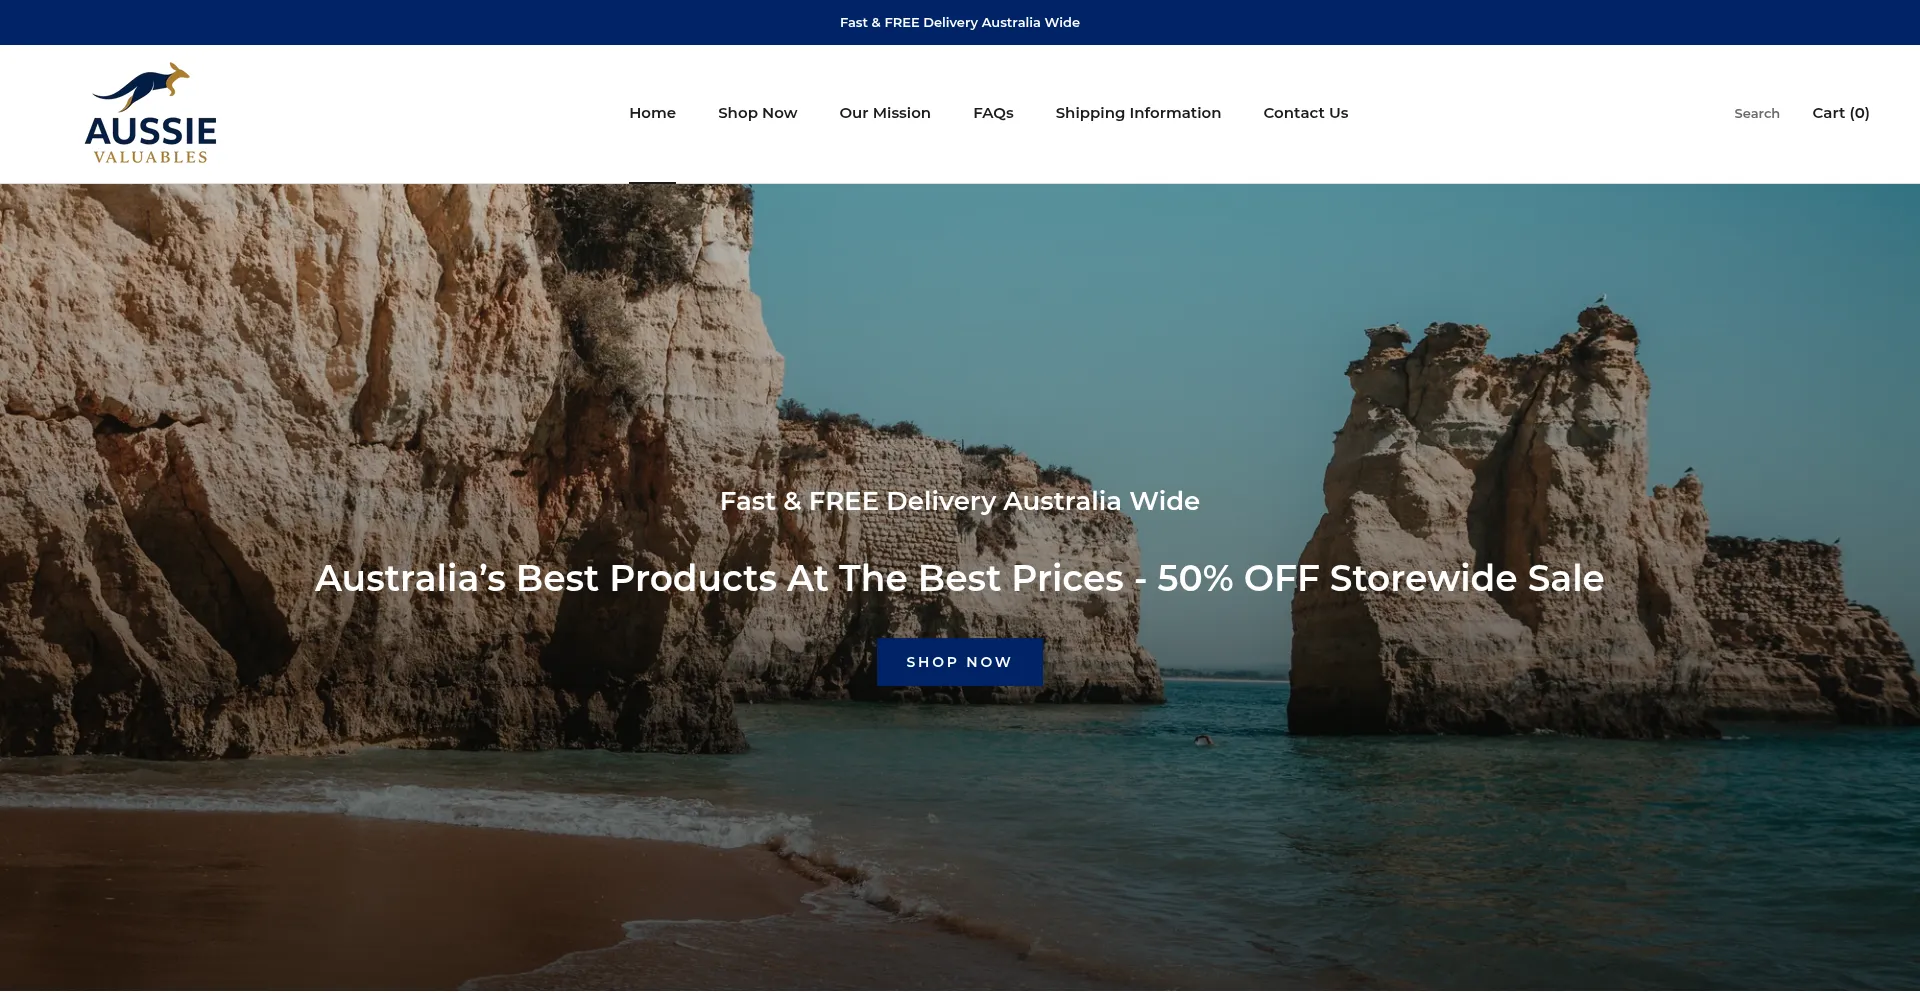Open the Search field in header
The width and height of the screenshot is (1920, 993).
click(x=1756, y=114)
